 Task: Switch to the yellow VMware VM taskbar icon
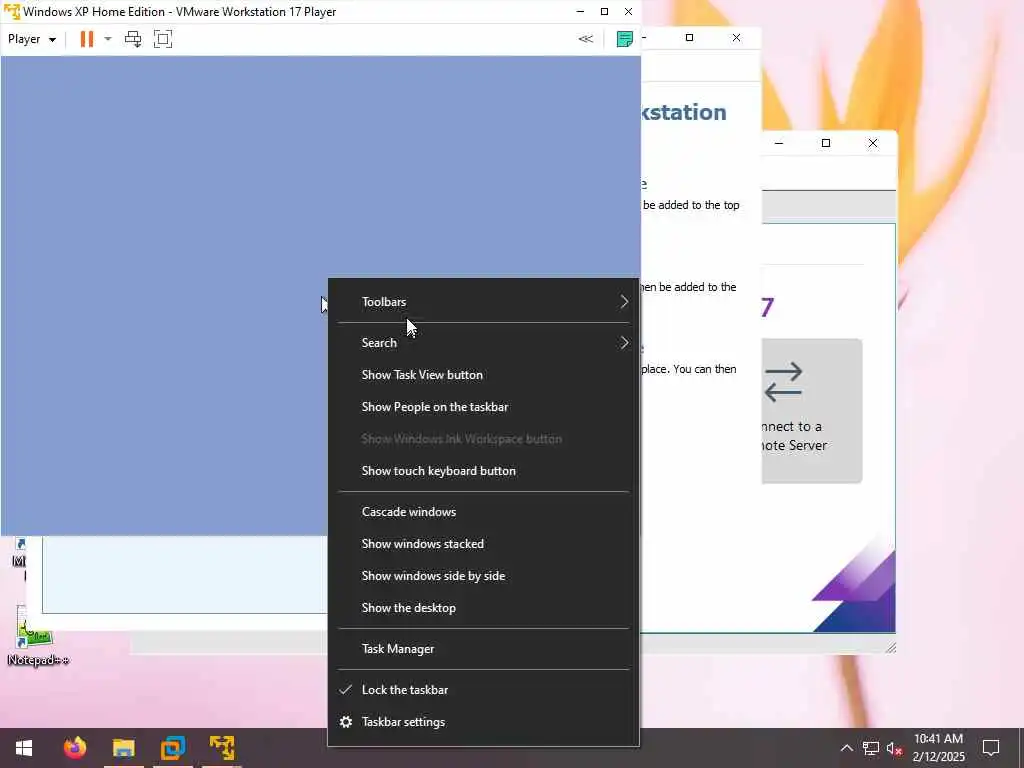(222, 748)
